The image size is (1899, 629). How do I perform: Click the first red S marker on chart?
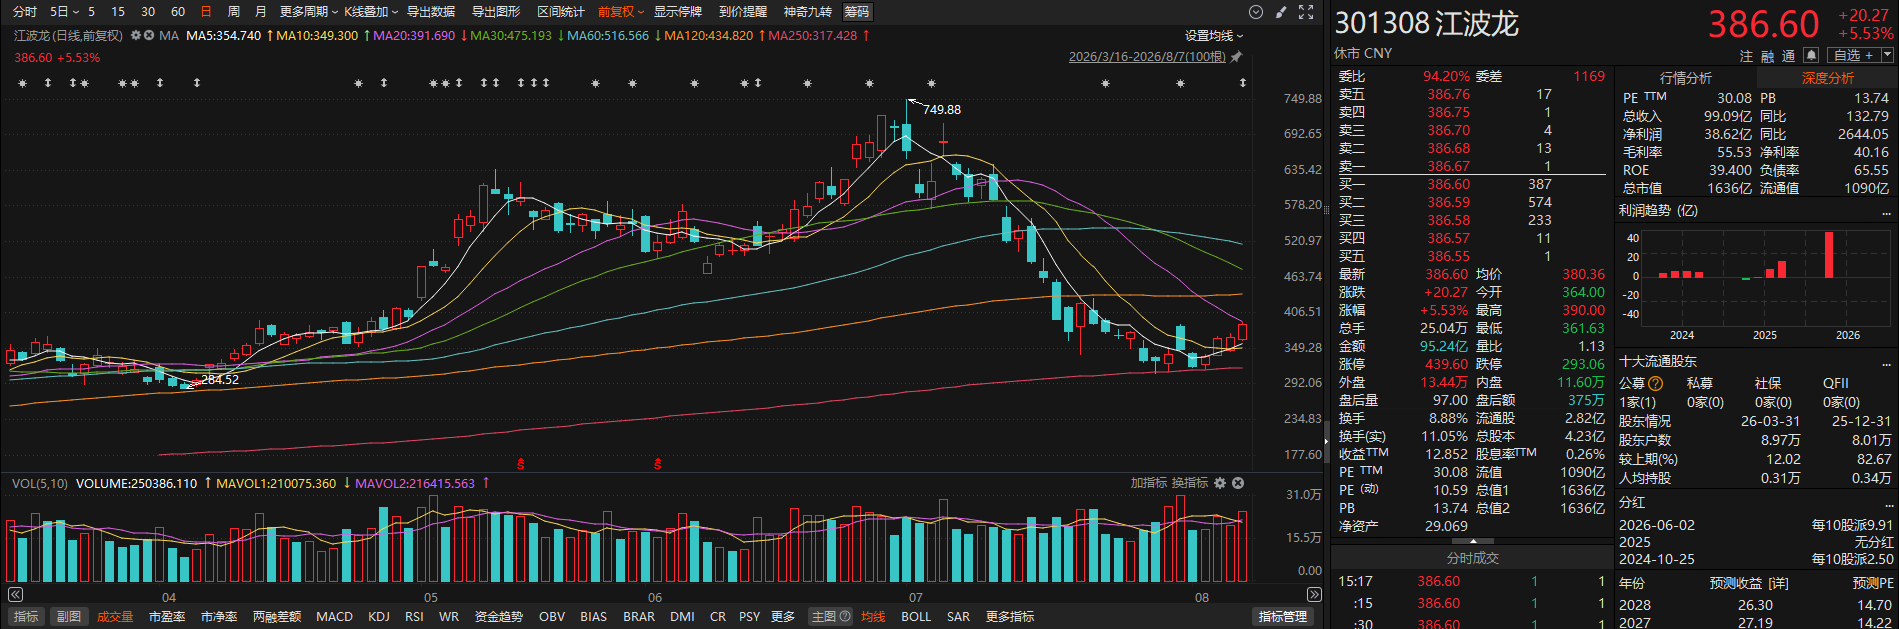[x=520, y=463]
